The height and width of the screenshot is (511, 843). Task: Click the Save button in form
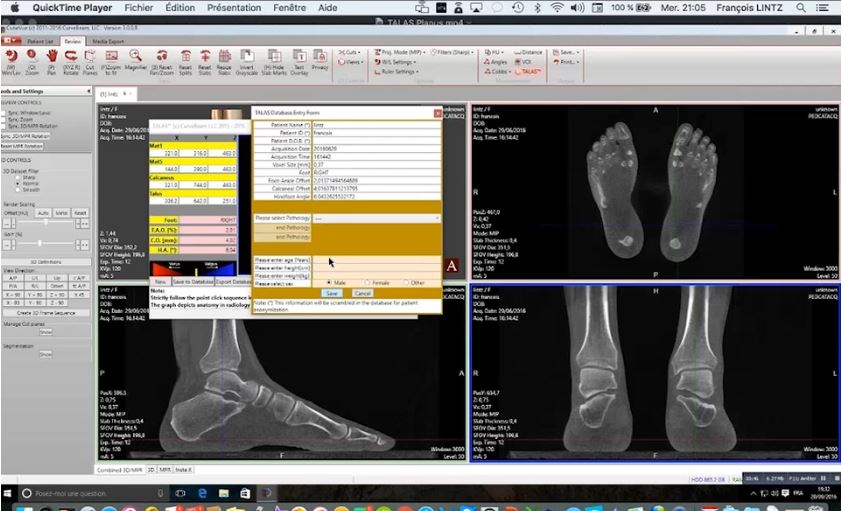click(332, 293)
